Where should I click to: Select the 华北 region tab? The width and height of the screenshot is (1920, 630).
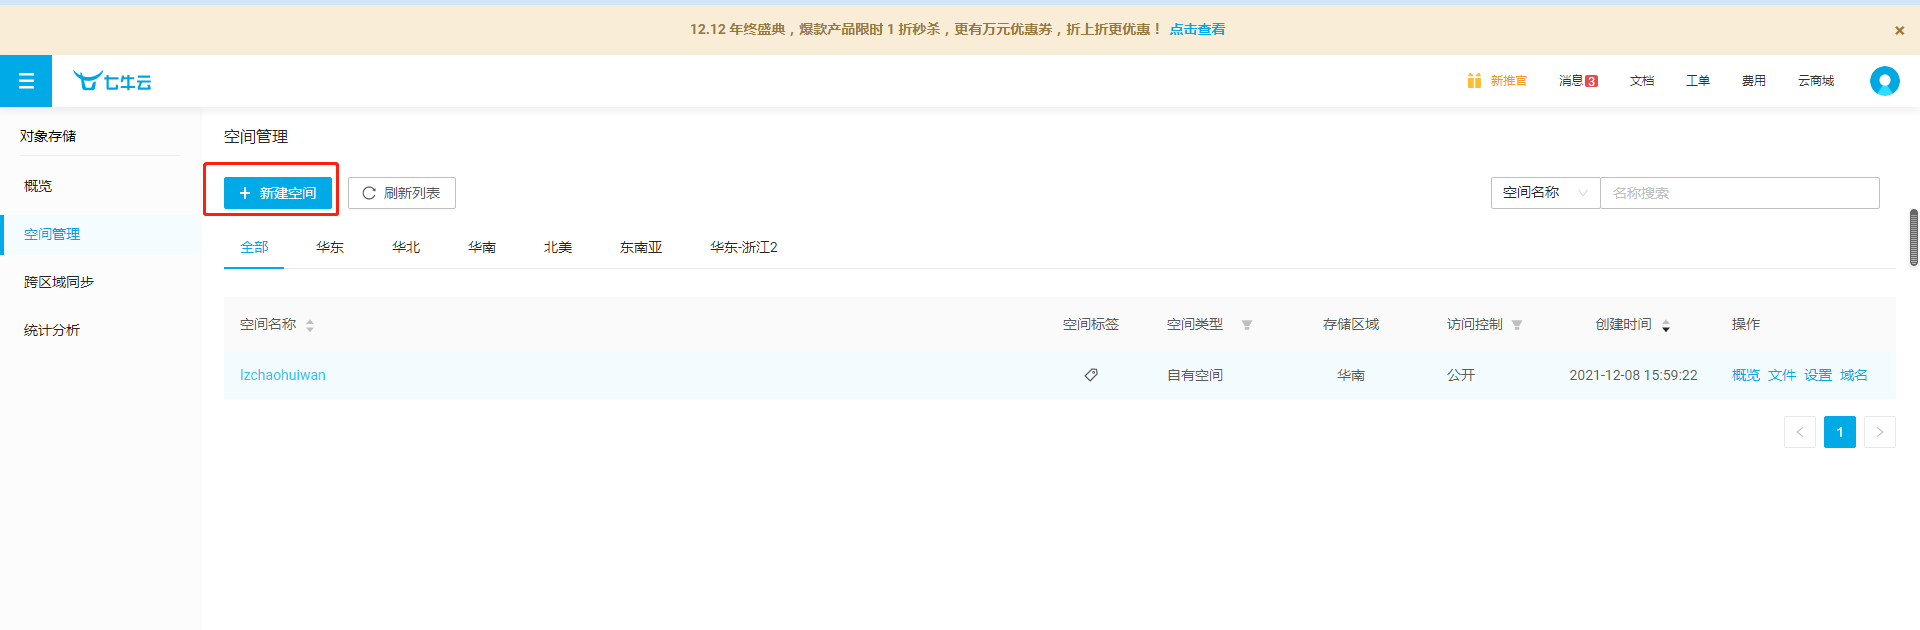click(406, 247)
